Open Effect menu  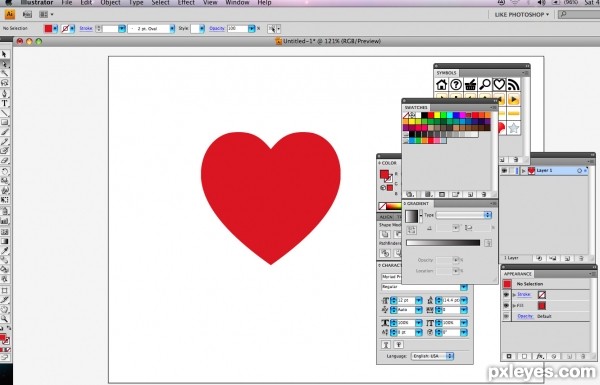click(186, 3)
